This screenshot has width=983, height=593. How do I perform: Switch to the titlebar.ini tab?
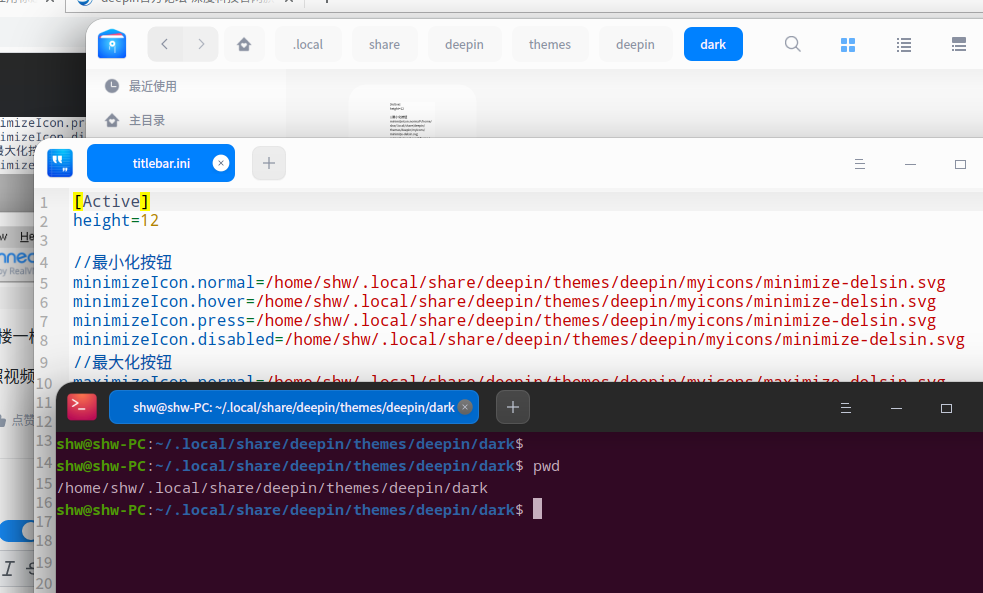[161, 163]
